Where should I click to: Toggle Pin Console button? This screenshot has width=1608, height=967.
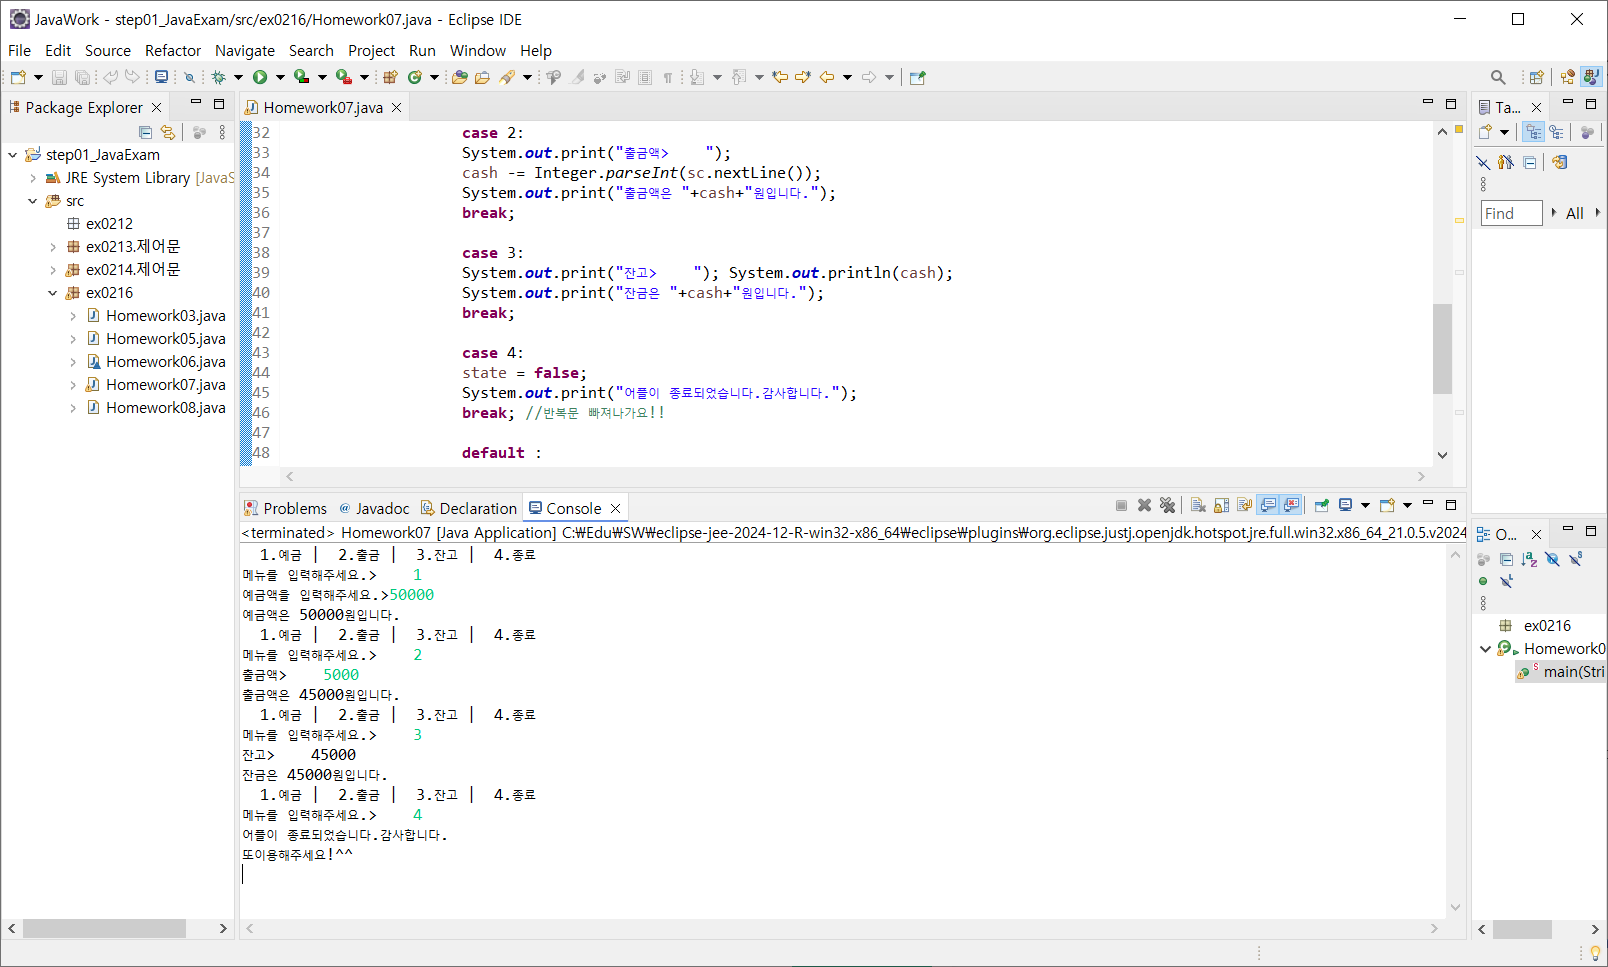click(x=1322, y=506)
